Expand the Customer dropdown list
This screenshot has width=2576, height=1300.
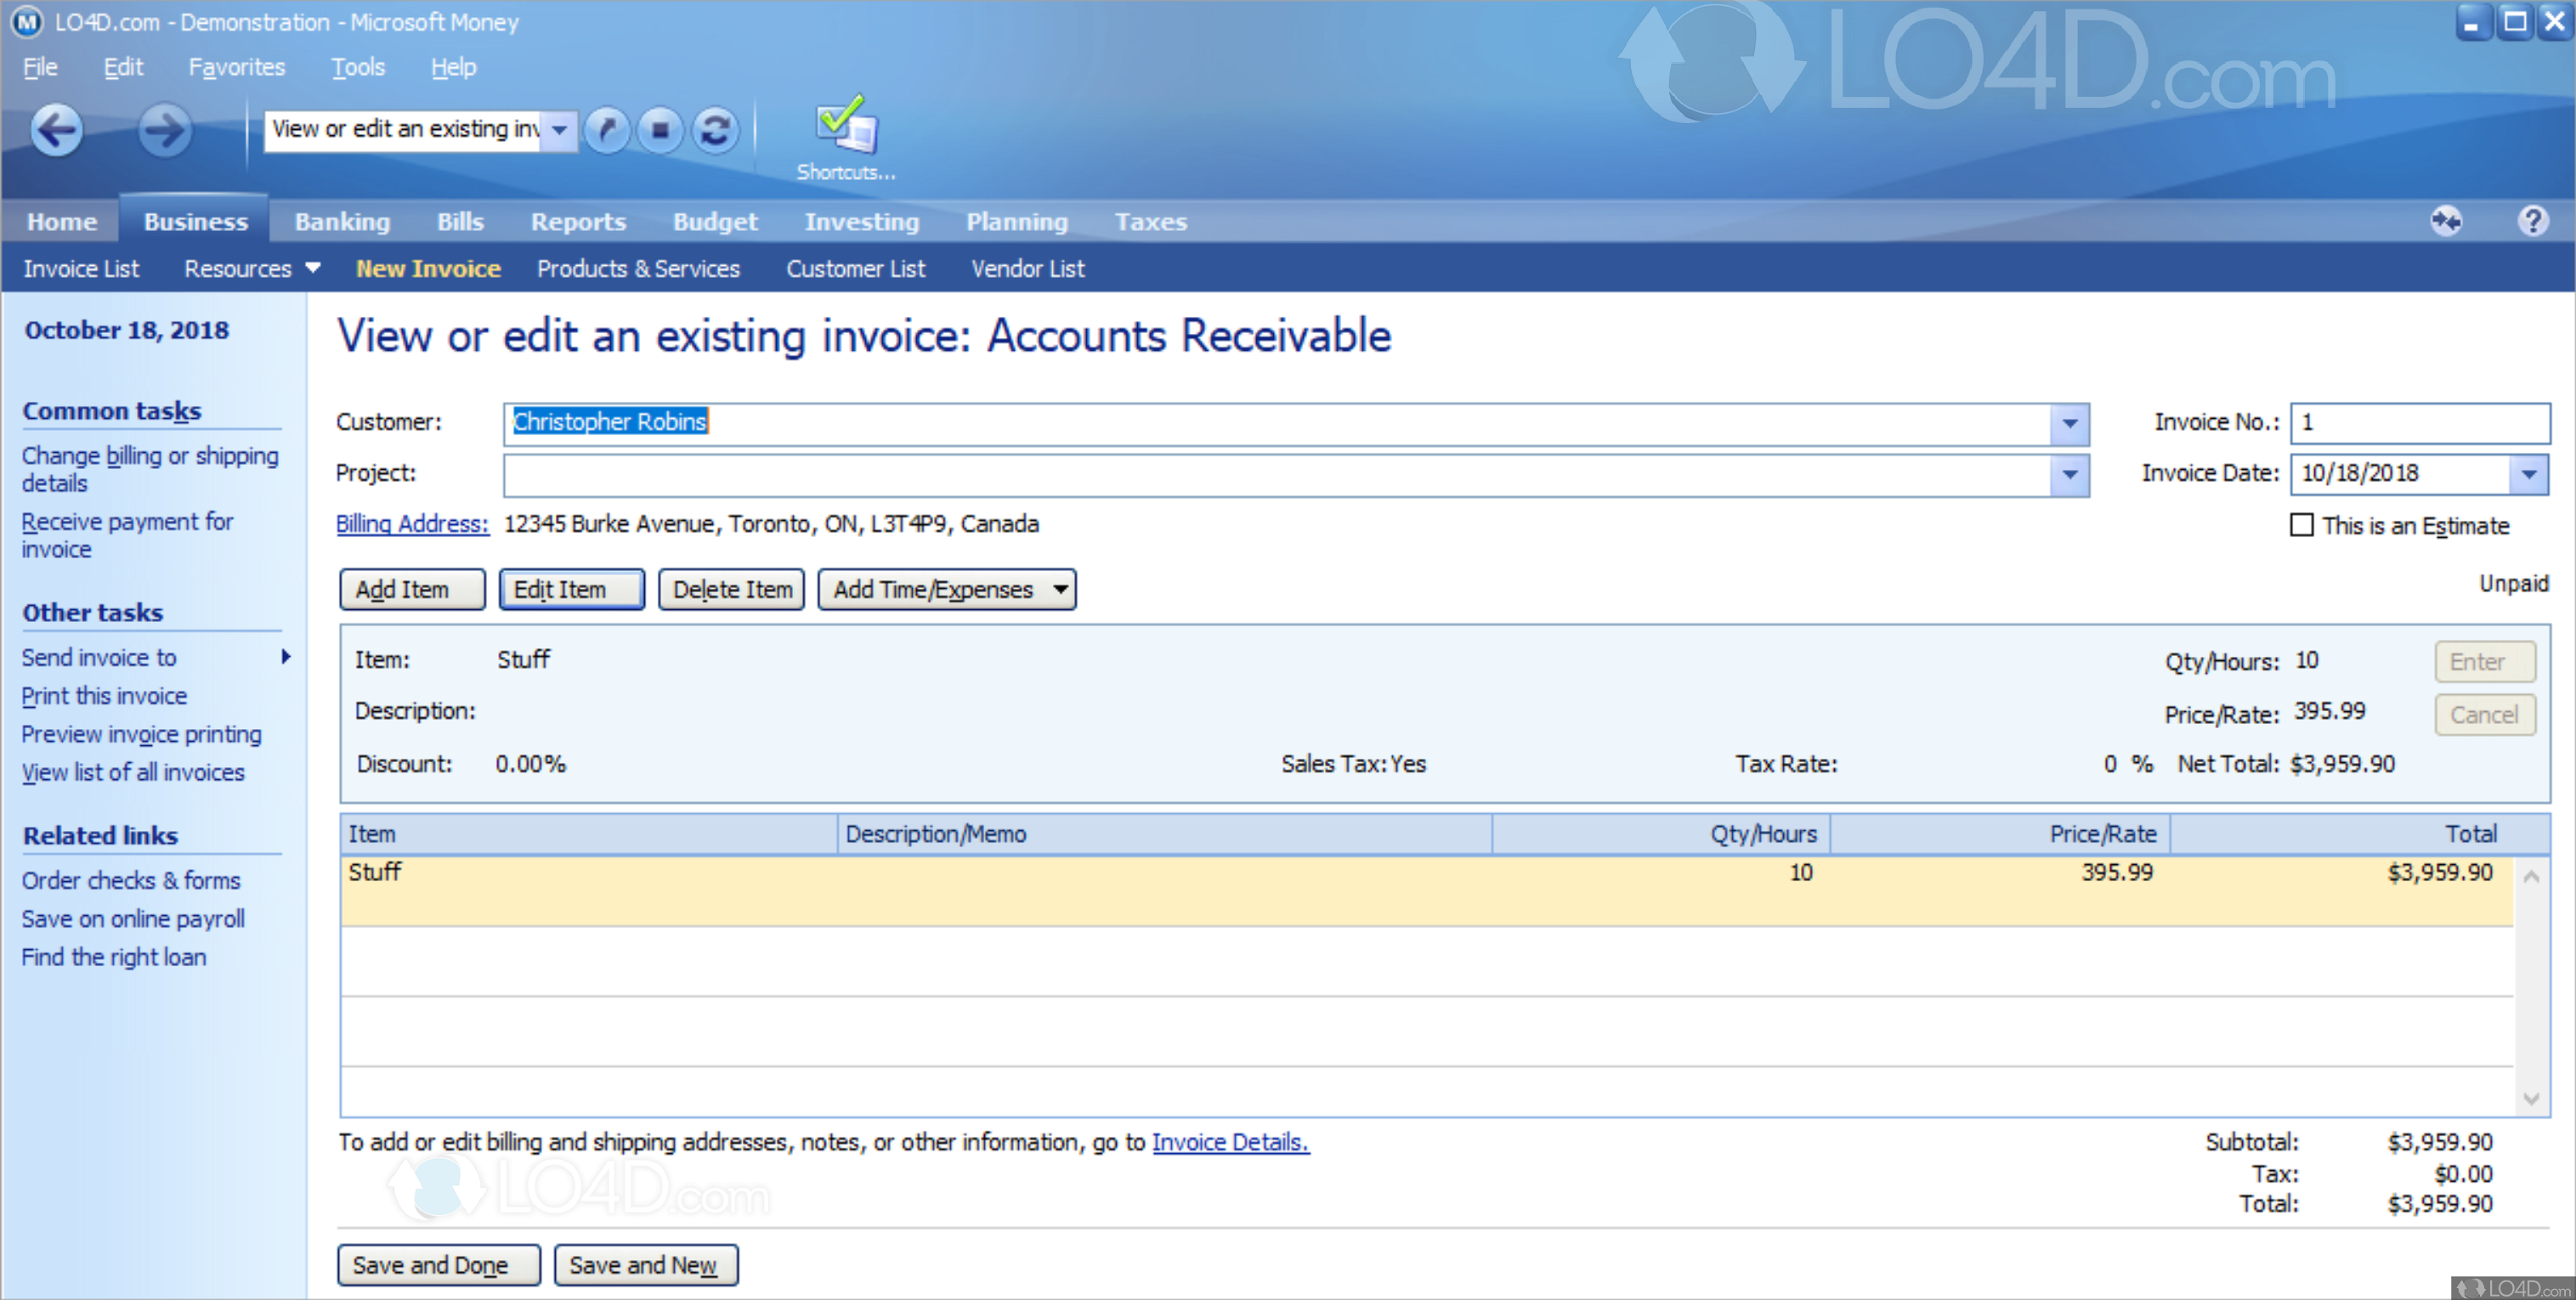pyautogui.click(x=2069, y=423)
